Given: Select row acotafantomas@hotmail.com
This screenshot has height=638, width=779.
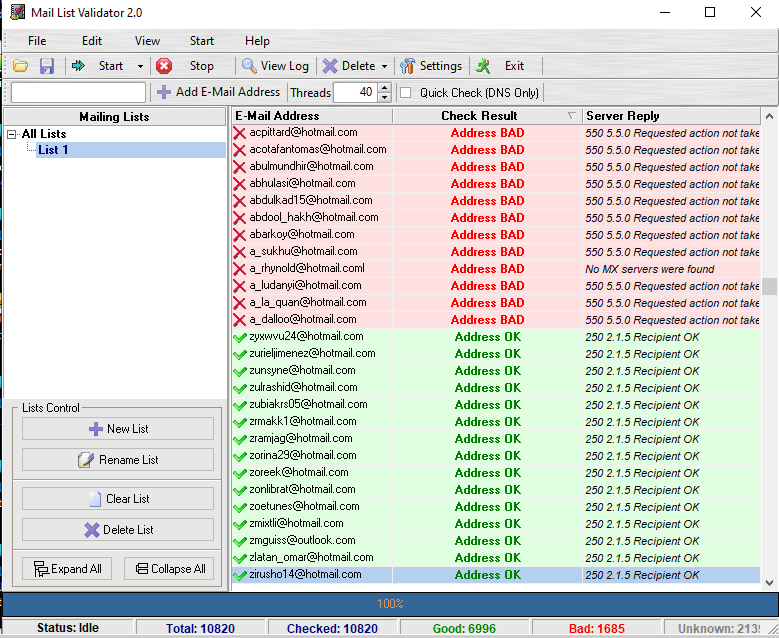Looking at the screenshot, I should [x=496, y=150].
